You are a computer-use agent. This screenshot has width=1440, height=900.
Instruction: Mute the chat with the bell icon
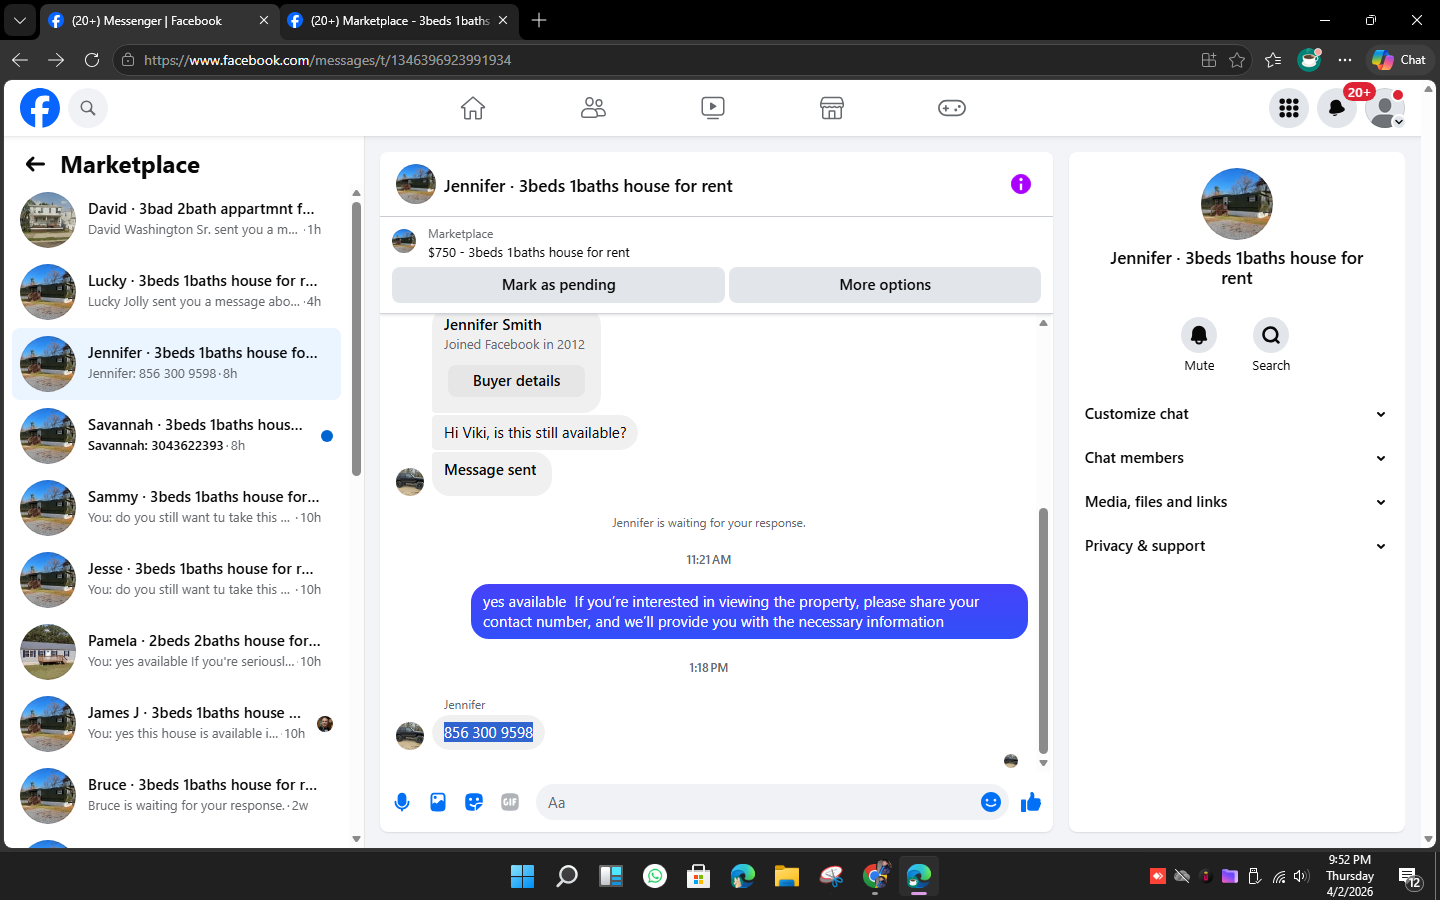pyautogui.click(x=1199, y=335)
